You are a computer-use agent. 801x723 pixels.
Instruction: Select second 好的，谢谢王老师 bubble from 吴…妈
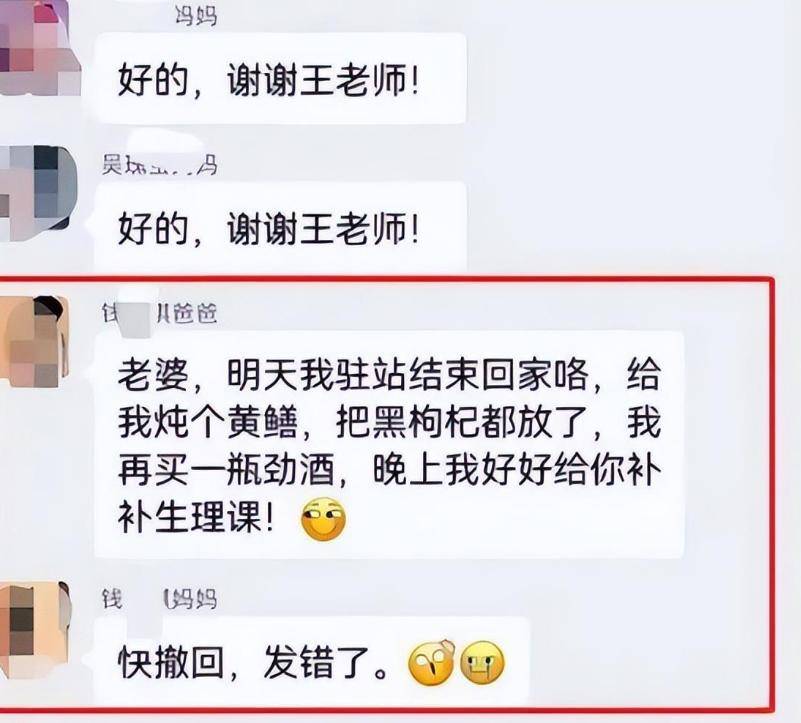click(280, 226)
